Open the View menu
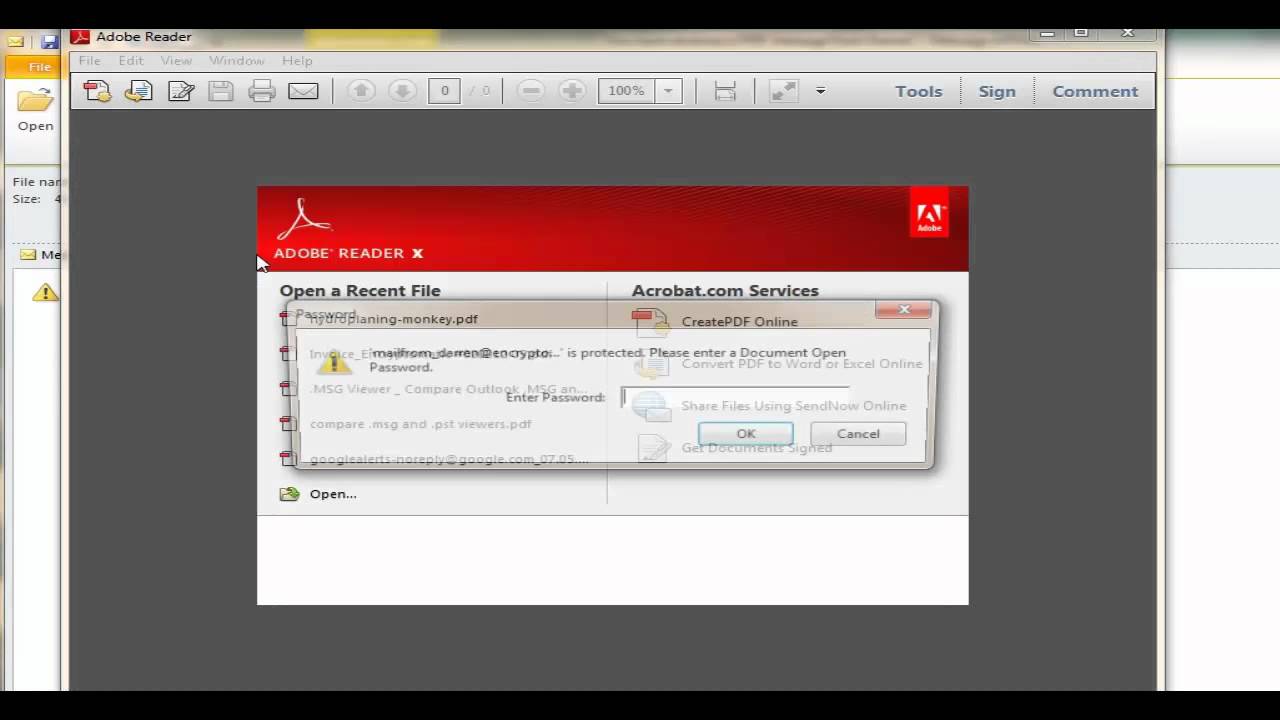This screenshot has height=720, width=1280. click(176, 61)
